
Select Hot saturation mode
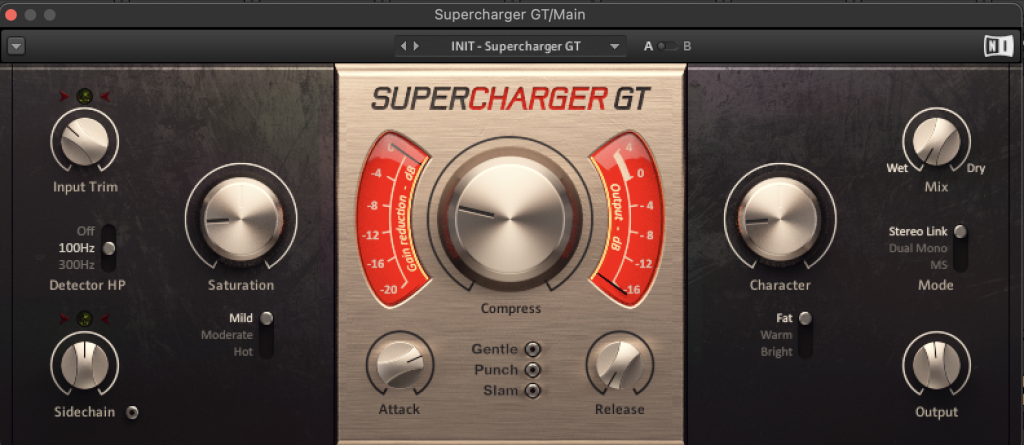click(244, 352)
